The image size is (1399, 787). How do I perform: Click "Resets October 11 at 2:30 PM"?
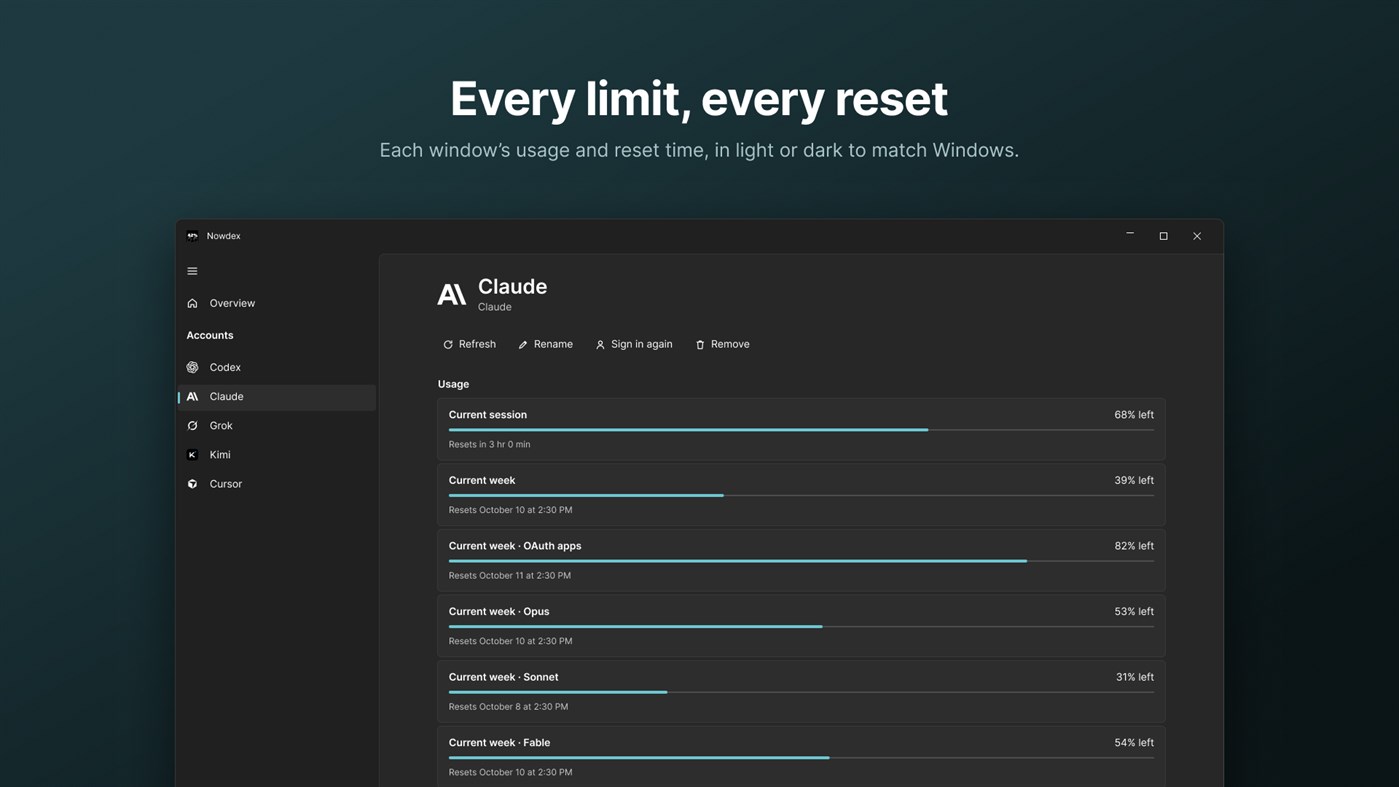click(510, 576)
